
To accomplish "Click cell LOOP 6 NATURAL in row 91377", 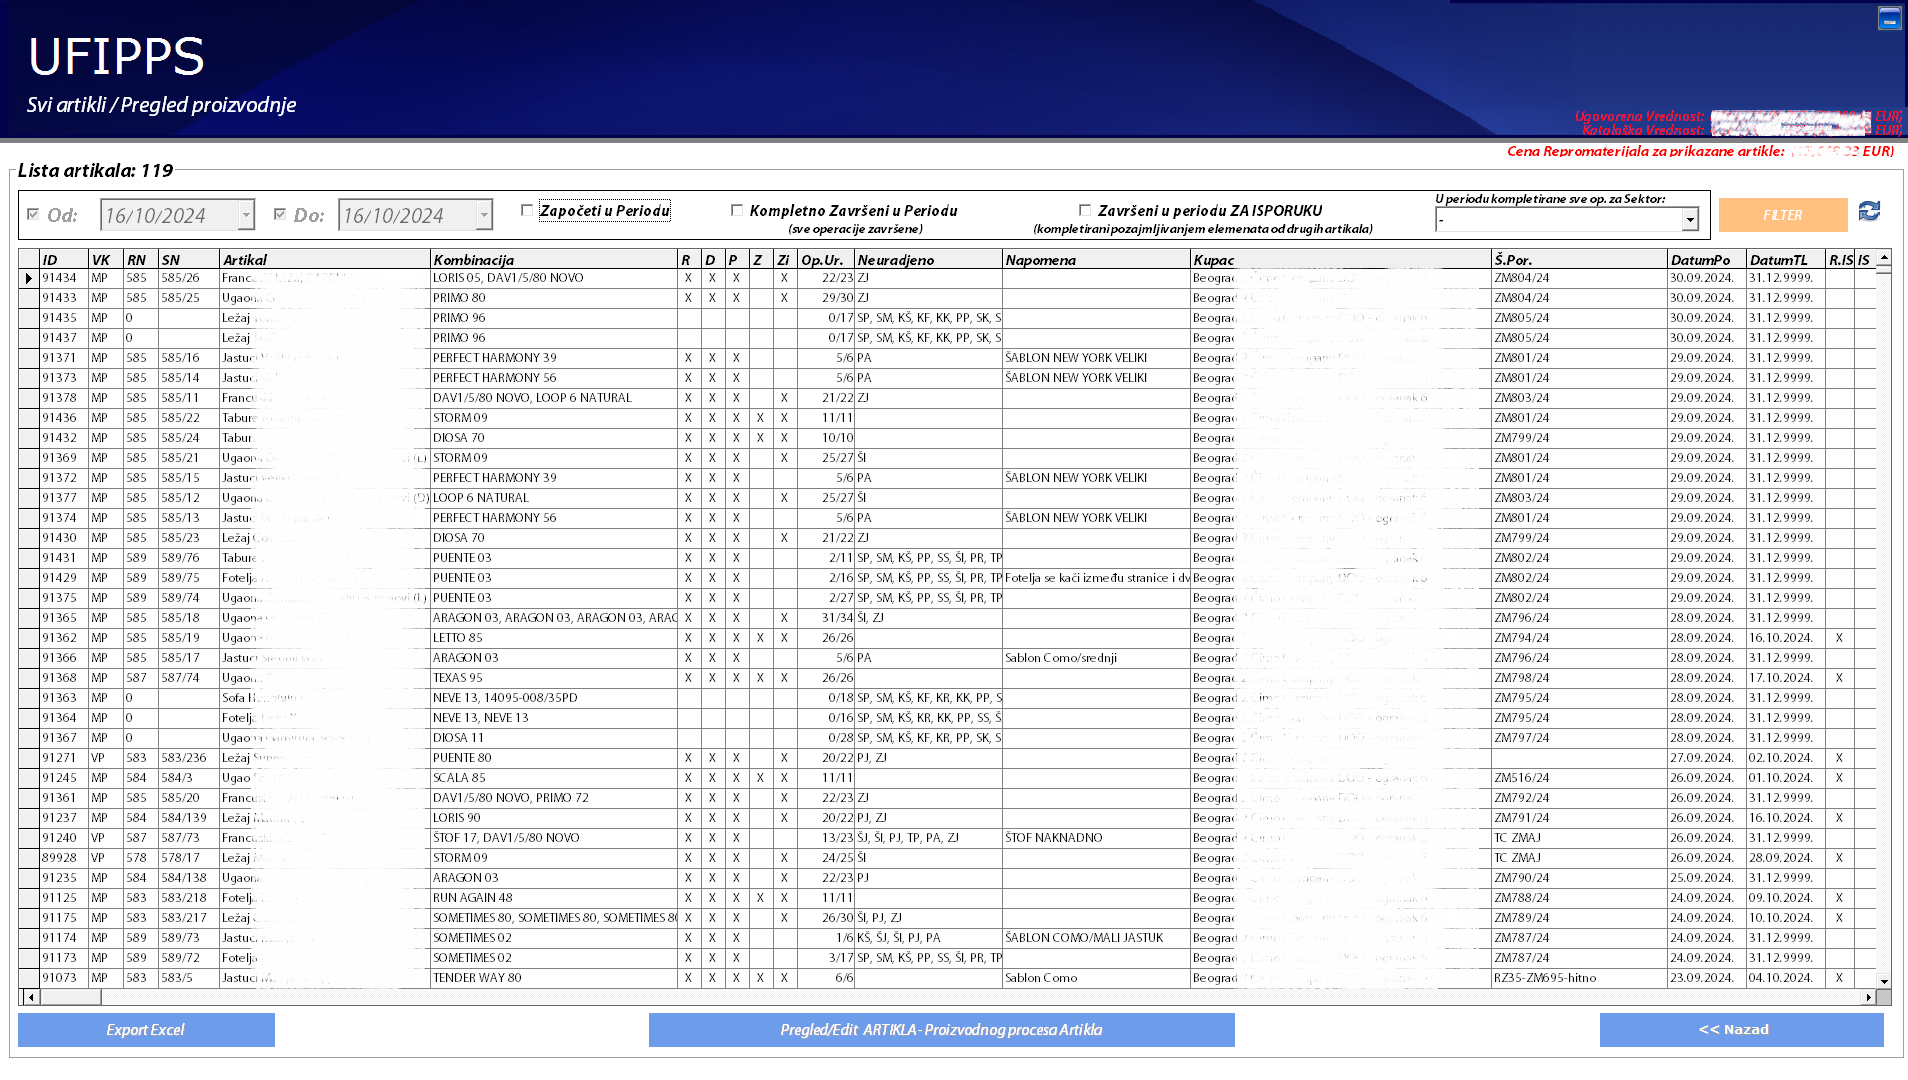I will 554,498.
